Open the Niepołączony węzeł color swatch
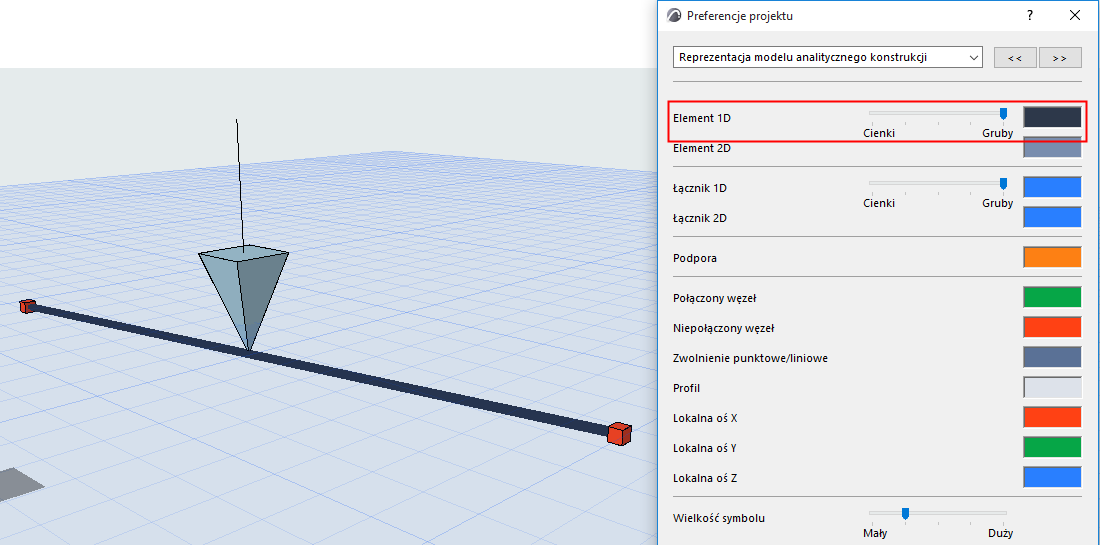The height and width of the screenshot is (545, 1100). point(1052,327)
